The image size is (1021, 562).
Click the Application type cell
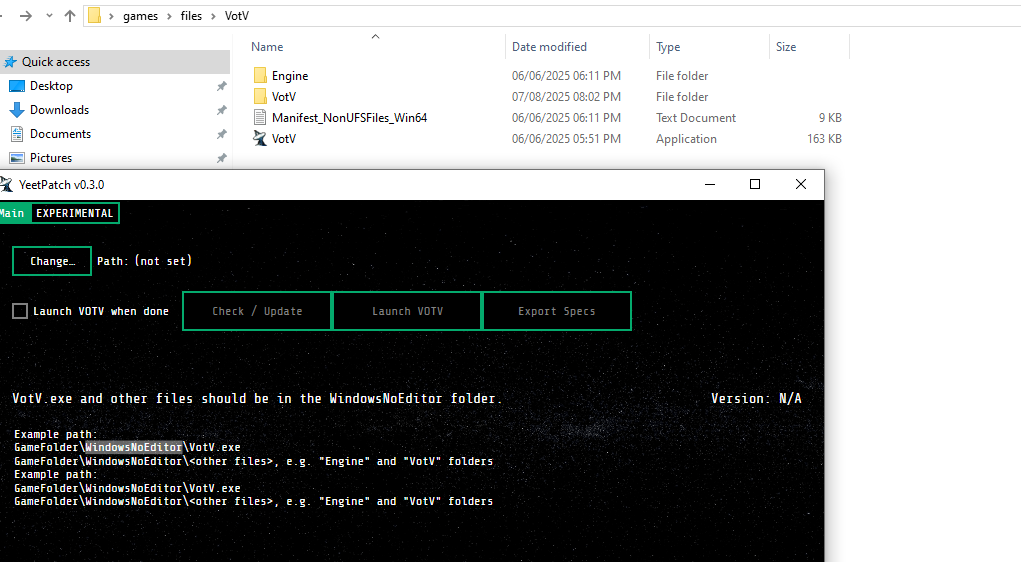point(686,139)
